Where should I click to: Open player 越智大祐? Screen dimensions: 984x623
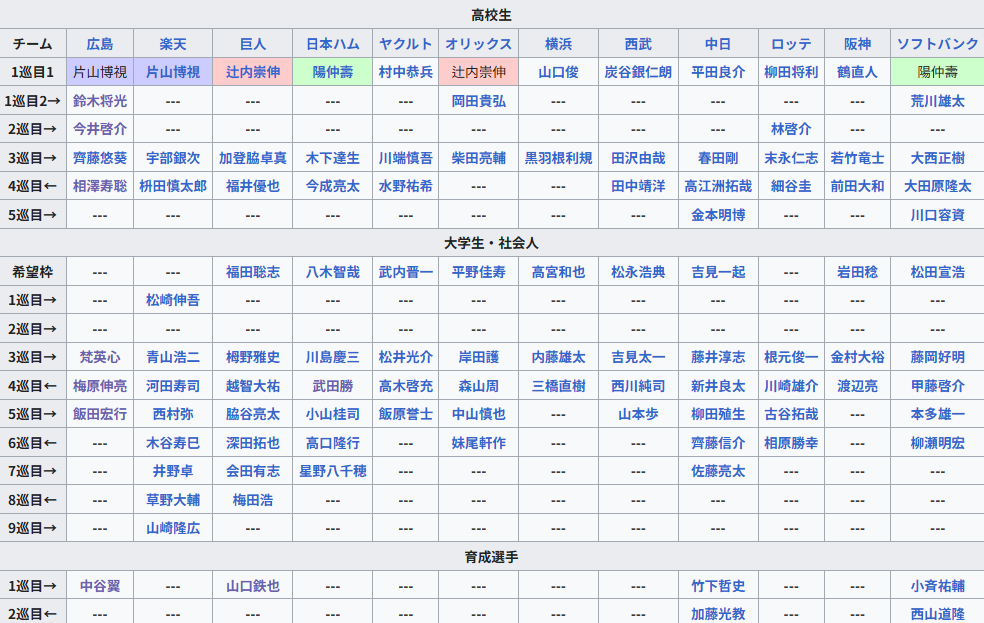click(252, 386)
